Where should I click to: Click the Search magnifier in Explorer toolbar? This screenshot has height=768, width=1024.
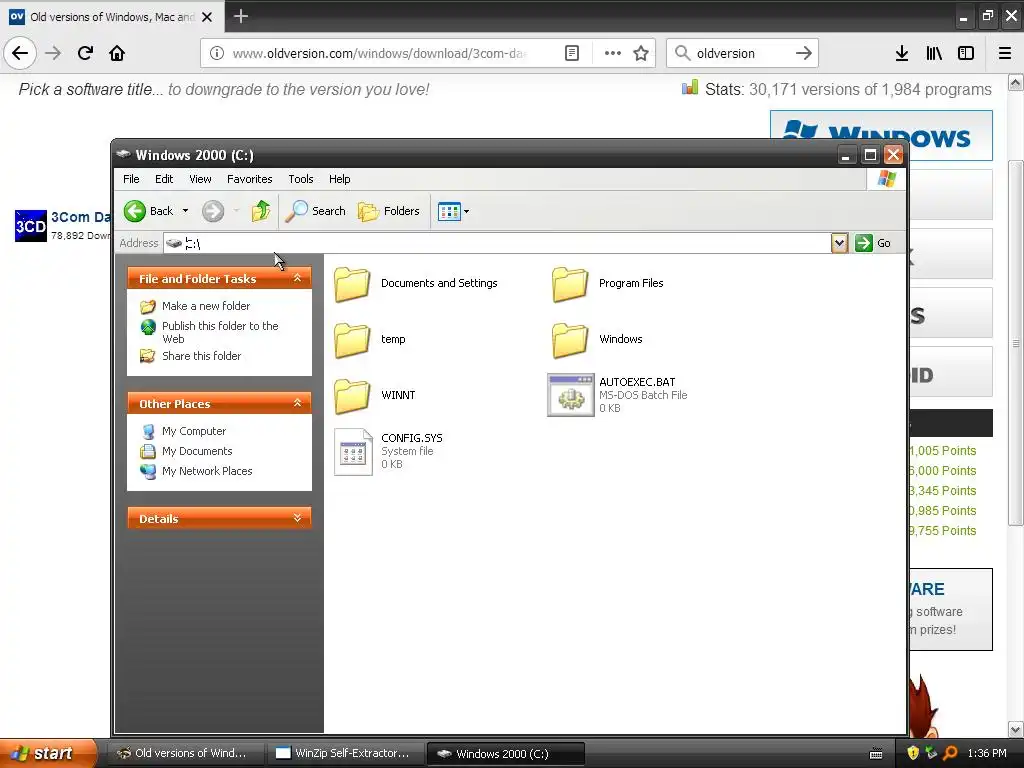pos(296,211)
